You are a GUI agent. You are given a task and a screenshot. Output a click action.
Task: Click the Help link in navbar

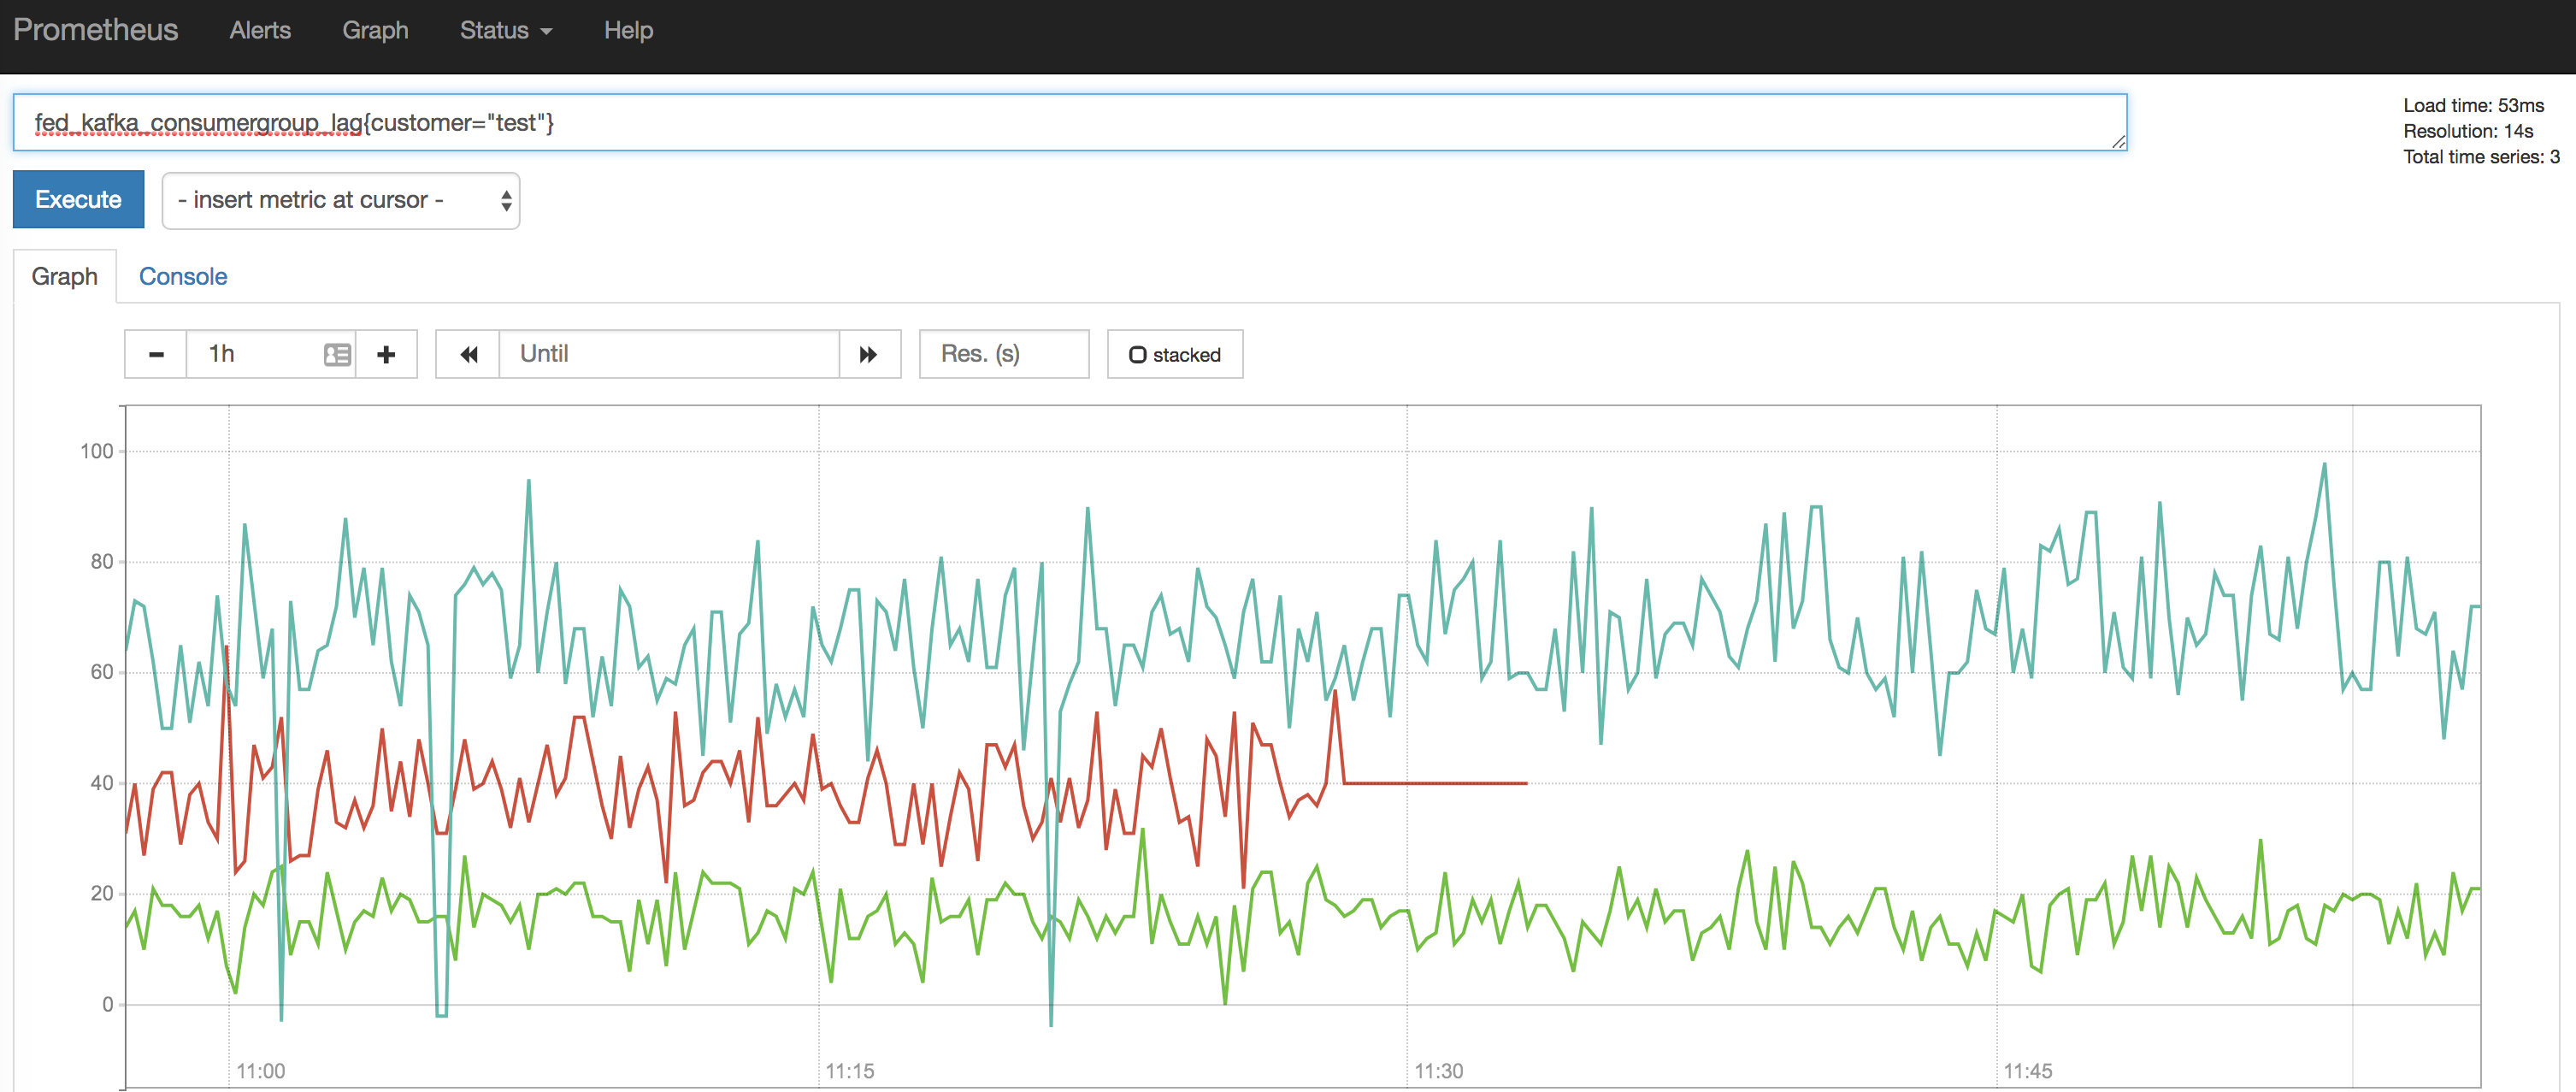pyautogui.click(x=628, y=30)
